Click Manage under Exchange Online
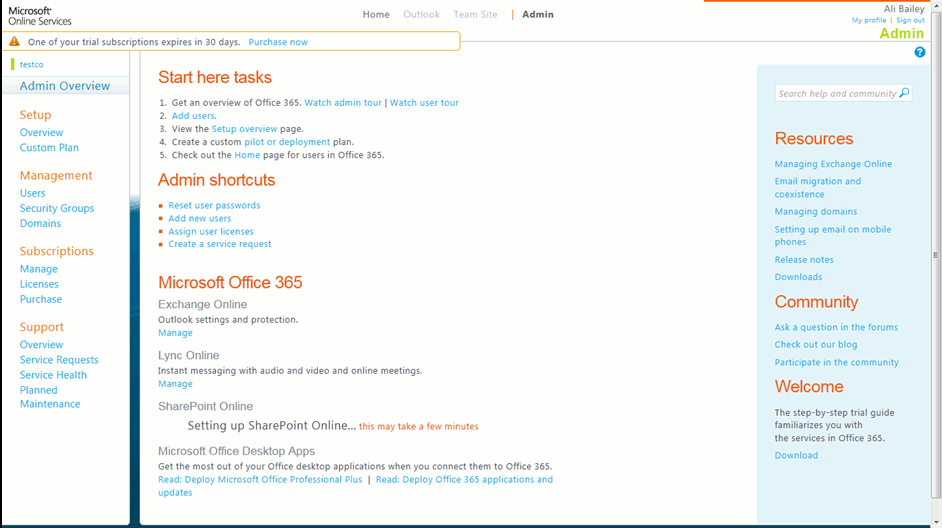Screen dimensions: 942x528 (175, 333)
